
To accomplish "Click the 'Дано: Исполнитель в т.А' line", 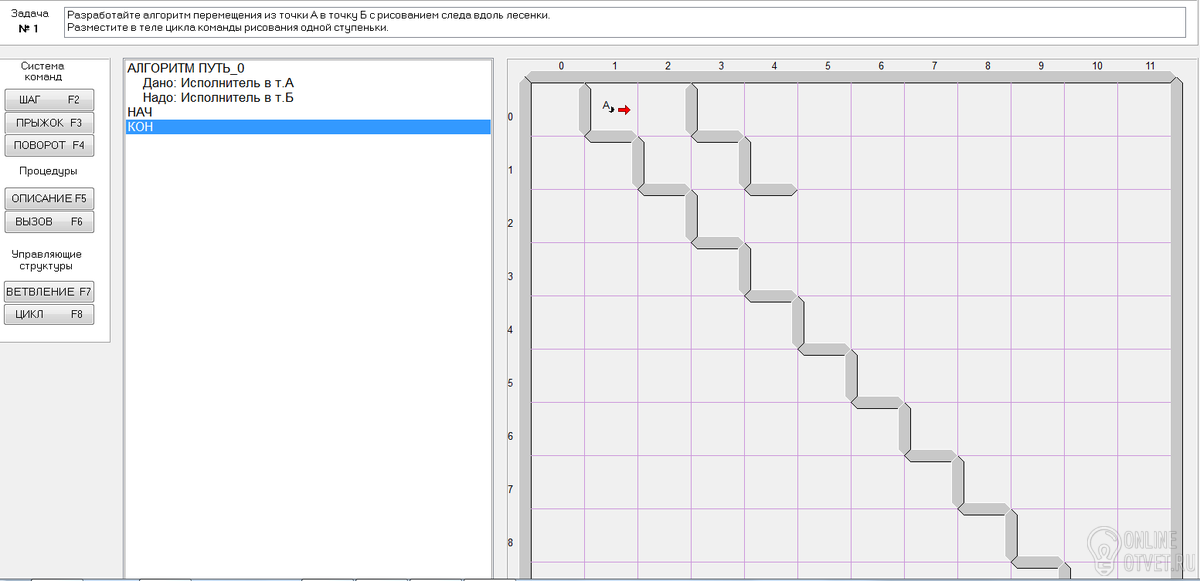I will (x=217, y=83).
